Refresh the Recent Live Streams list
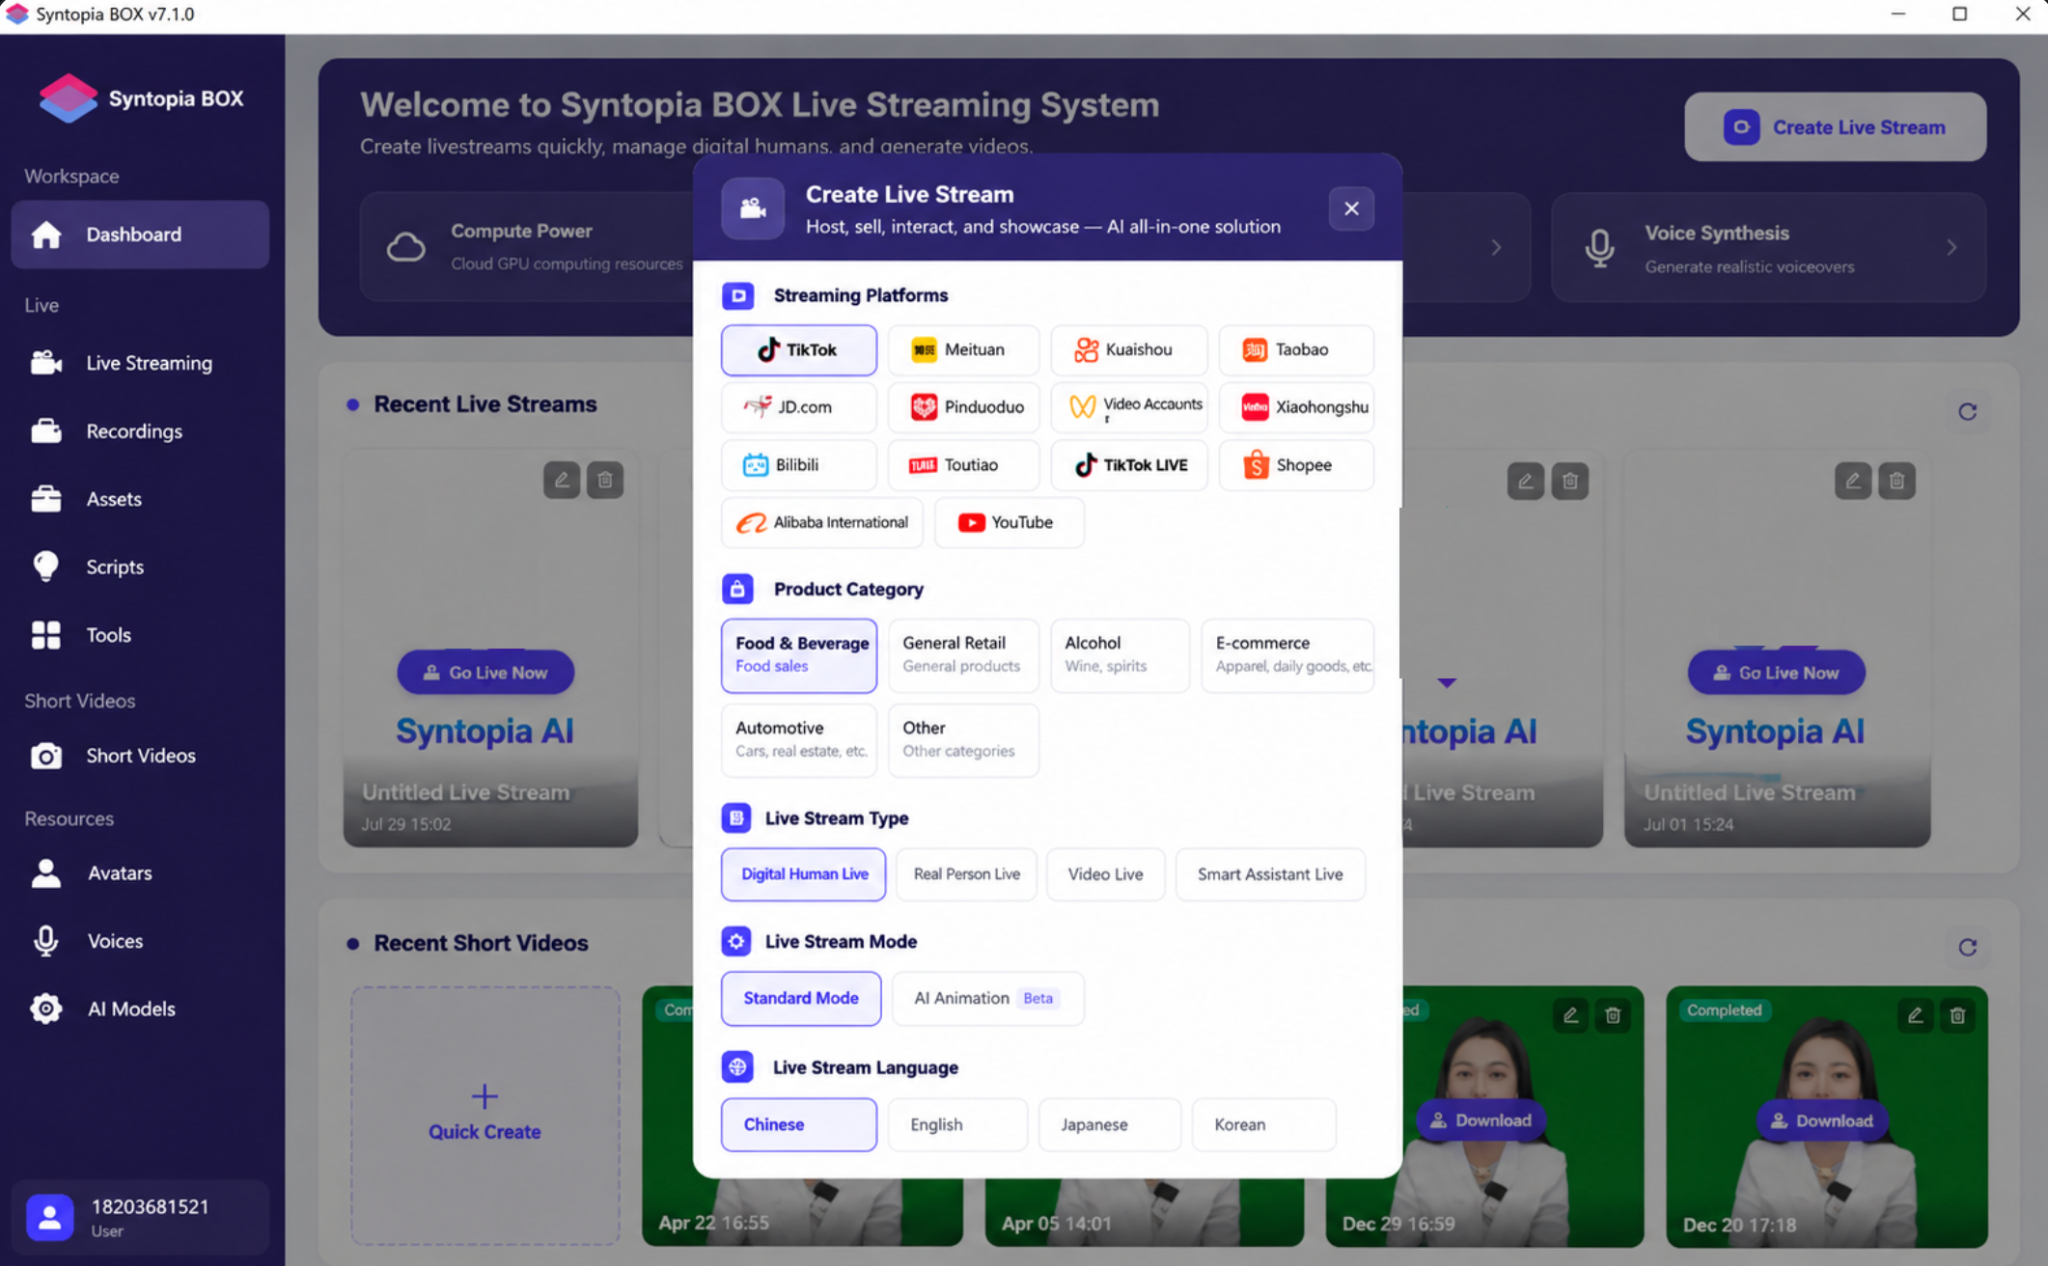Image resolution: width=2048 pixels, height=1266 pixels. pyautogui.click(x=1967, y=412)
